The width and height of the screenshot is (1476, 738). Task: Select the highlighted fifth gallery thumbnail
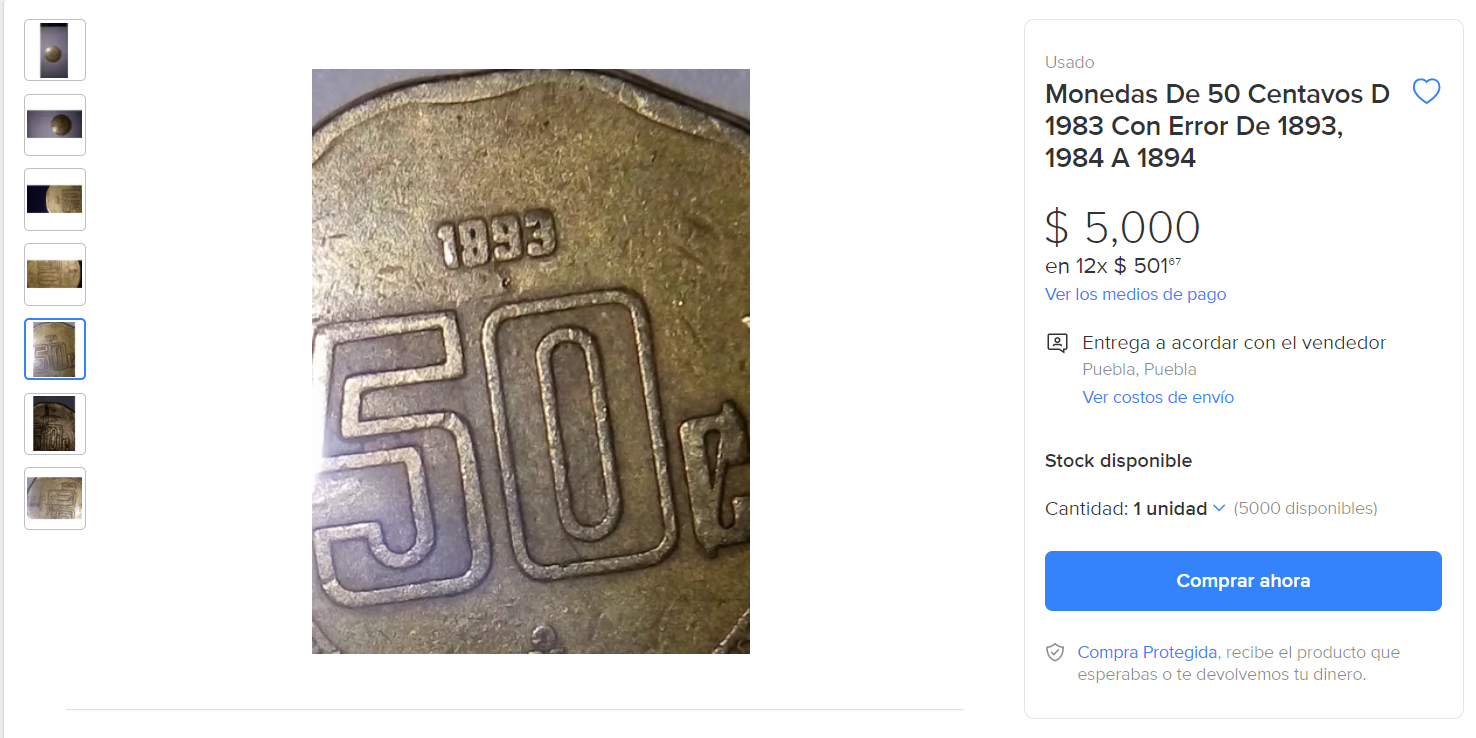[55, 349]
